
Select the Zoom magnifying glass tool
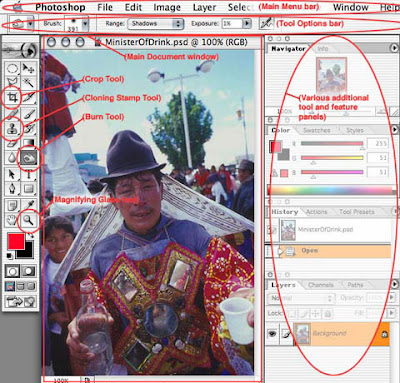pyautogui.click(x=29, y=220)
